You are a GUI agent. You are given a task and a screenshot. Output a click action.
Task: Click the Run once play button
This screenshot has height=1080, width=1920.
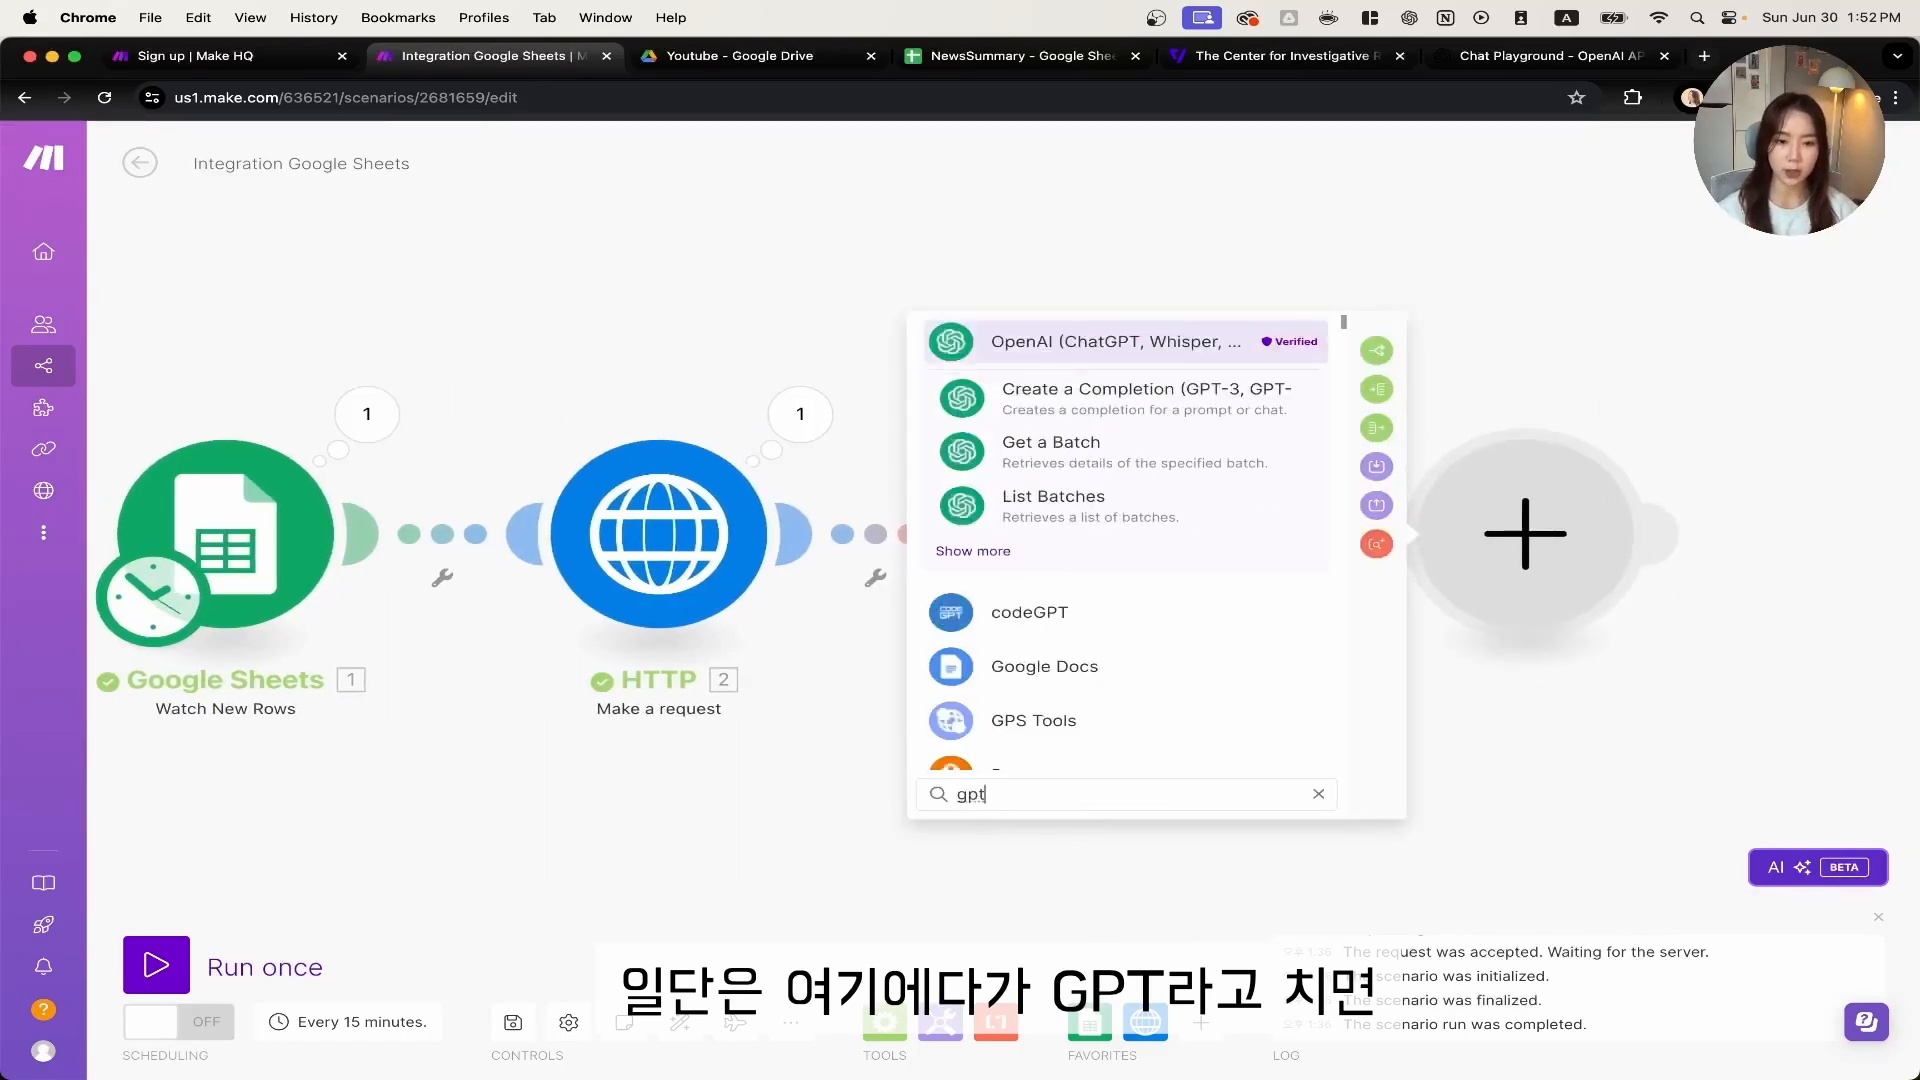[x=156, y=965]
